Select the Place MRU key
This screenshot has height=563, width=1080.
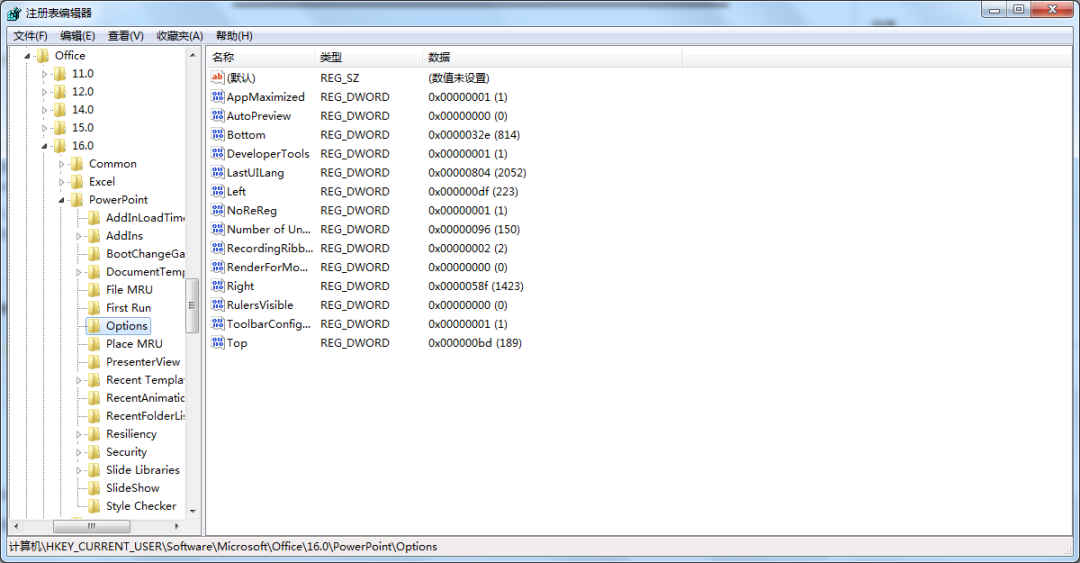[134, 344]
